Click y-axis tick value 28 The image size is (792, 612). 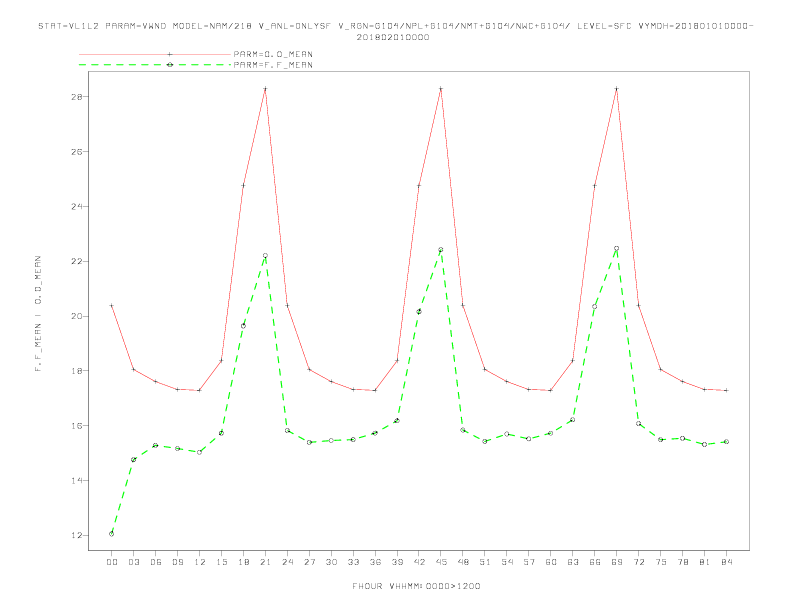77,96
